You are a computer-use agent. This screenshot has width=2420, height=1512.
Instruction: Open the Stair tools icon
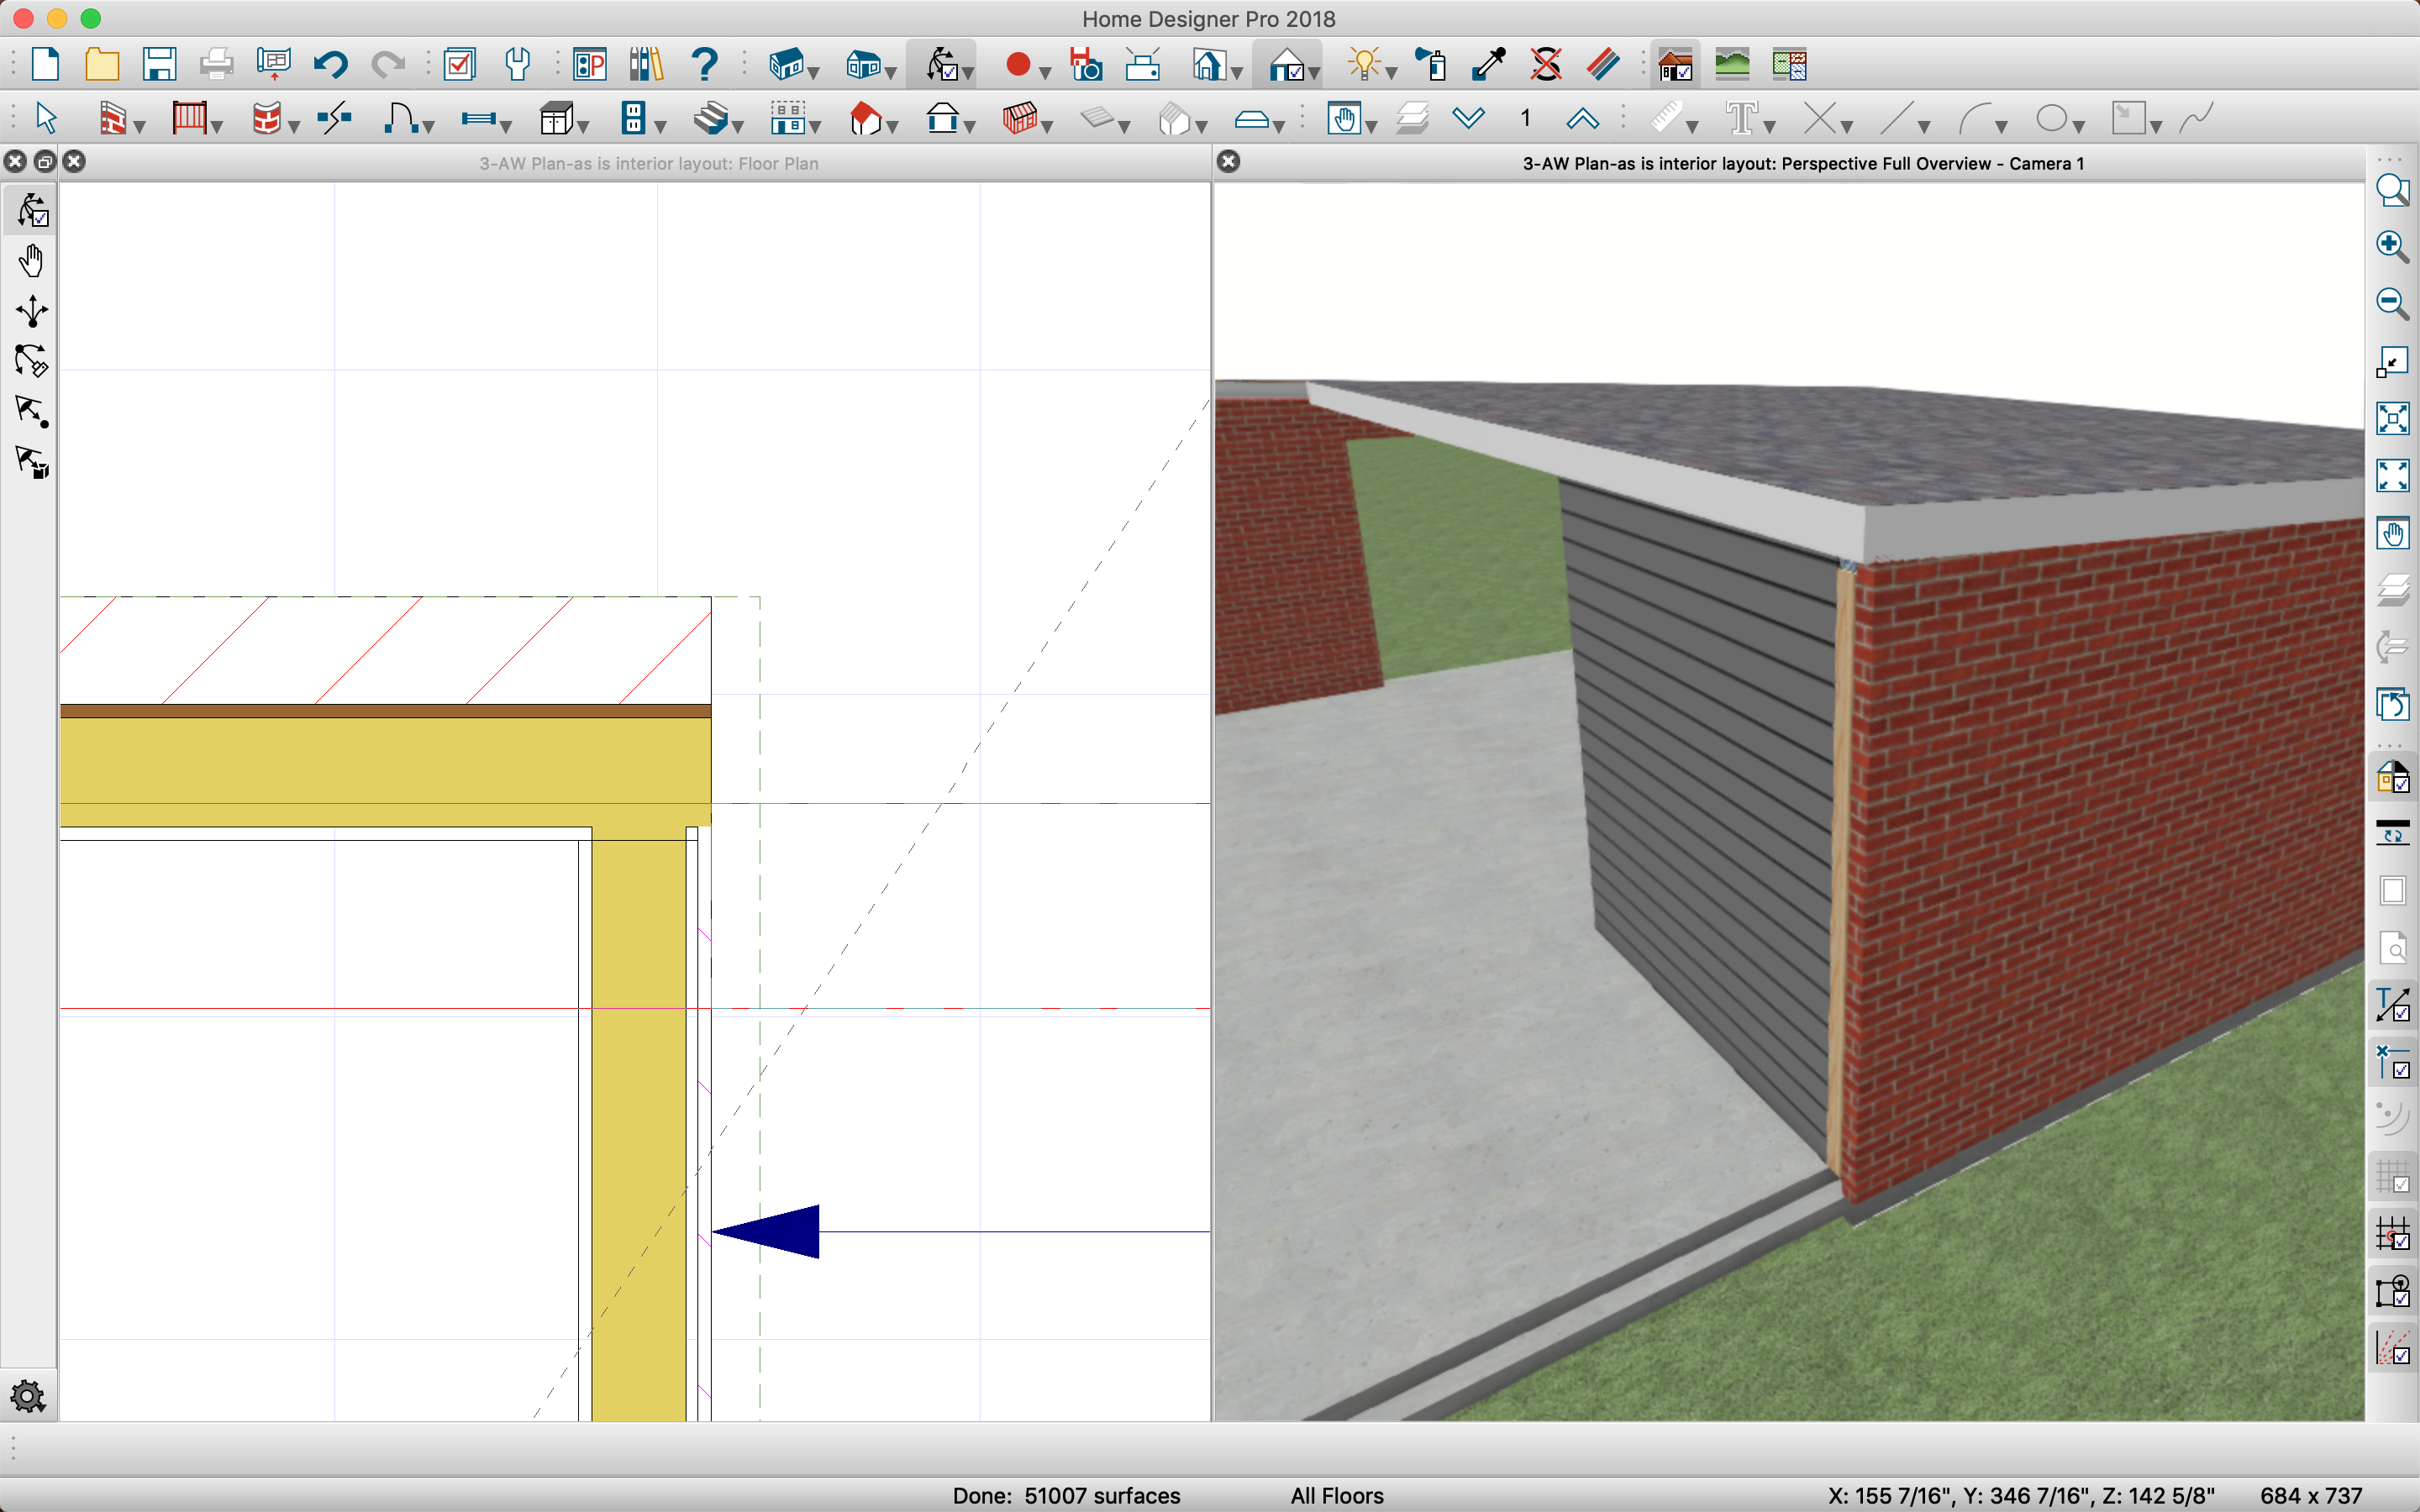pyautogui.click(x=711, y=119)
